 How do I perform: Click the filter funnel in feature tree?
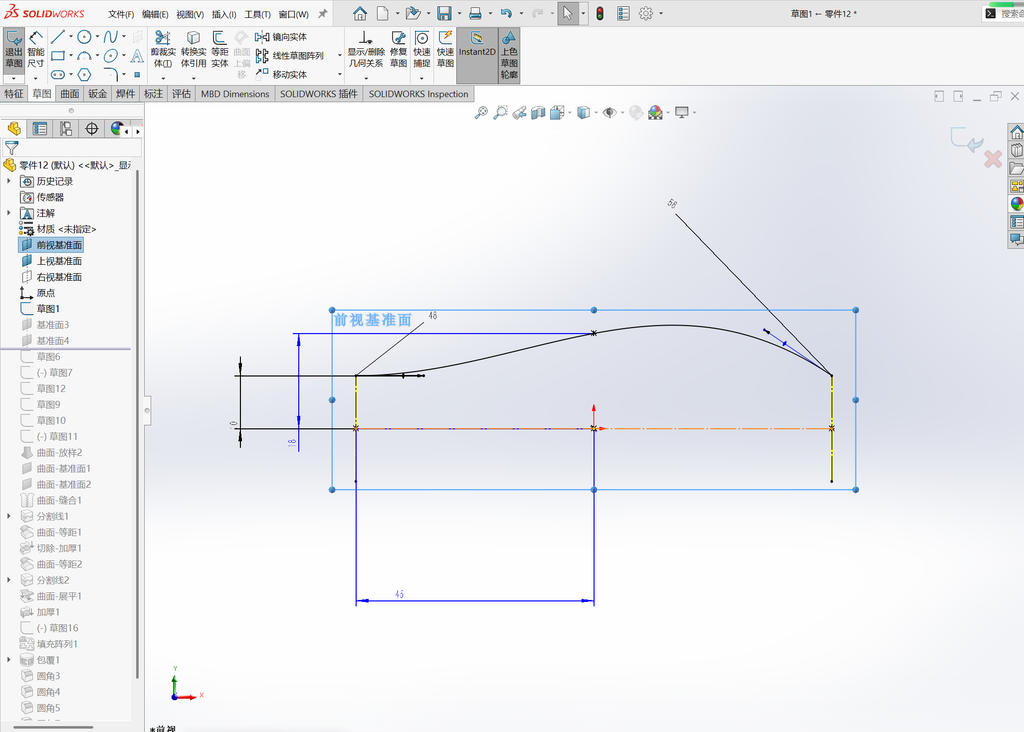click(x=12, y=148)
